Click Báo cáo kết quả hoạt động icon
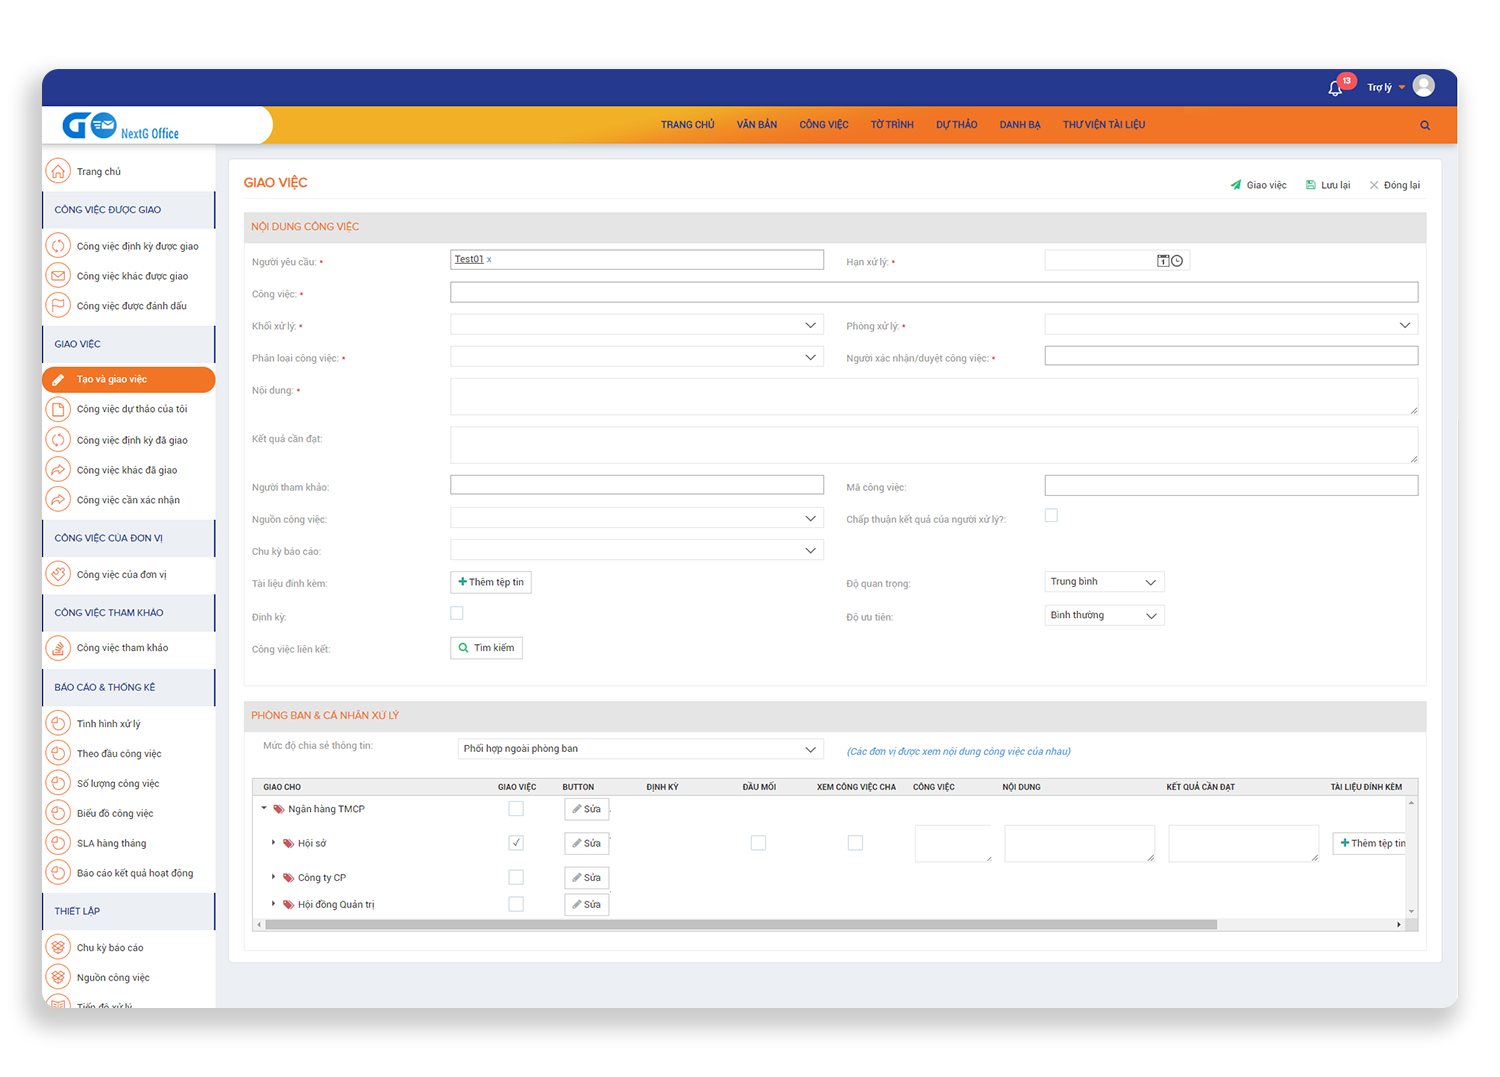Image resolution: width=1500 pixels, height=1077 pixels. pyautogui.click(x=58, y=873)
